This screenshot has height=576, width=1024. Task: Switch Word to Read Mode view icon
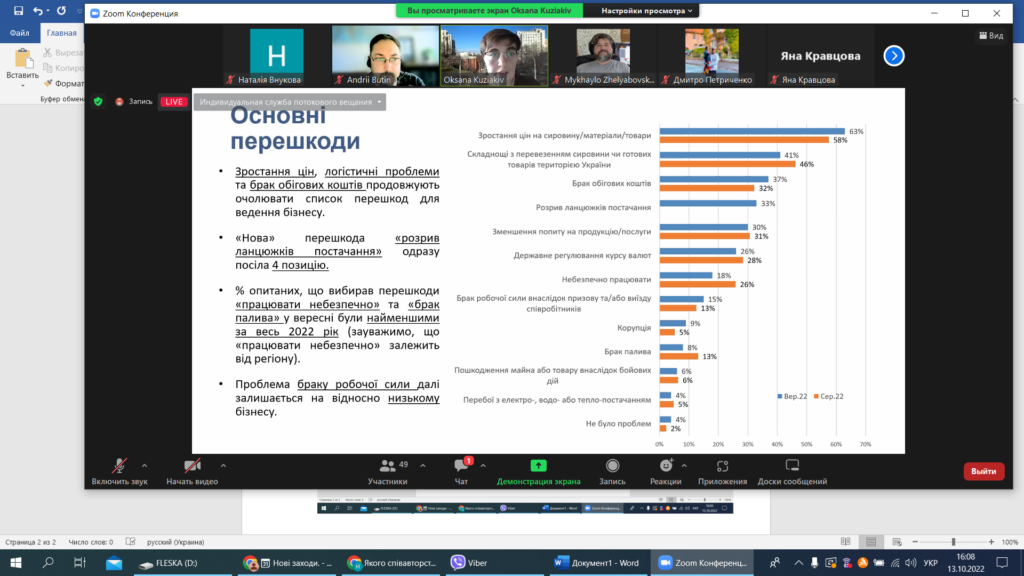point(846,541)
